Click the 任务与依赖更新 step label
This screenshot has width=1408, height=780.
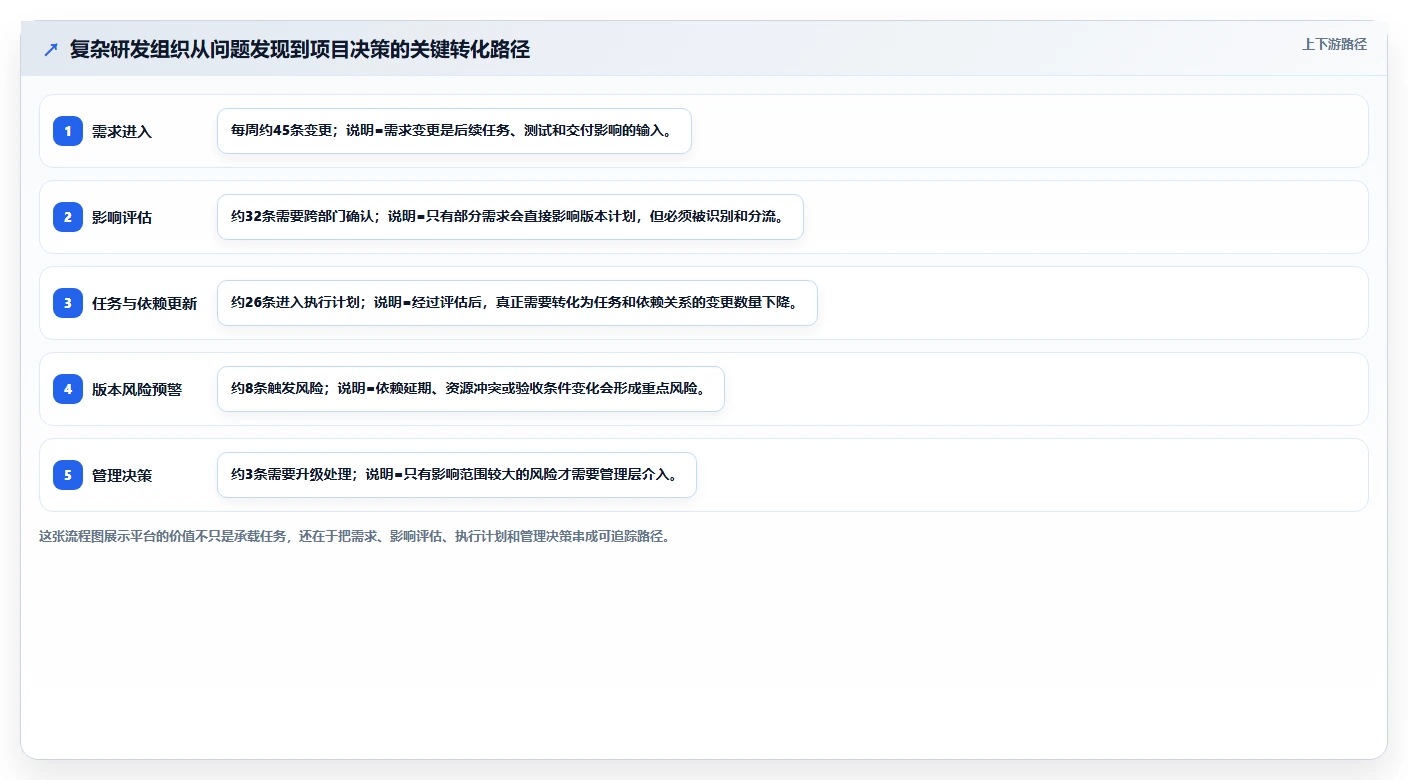point(145,303)
